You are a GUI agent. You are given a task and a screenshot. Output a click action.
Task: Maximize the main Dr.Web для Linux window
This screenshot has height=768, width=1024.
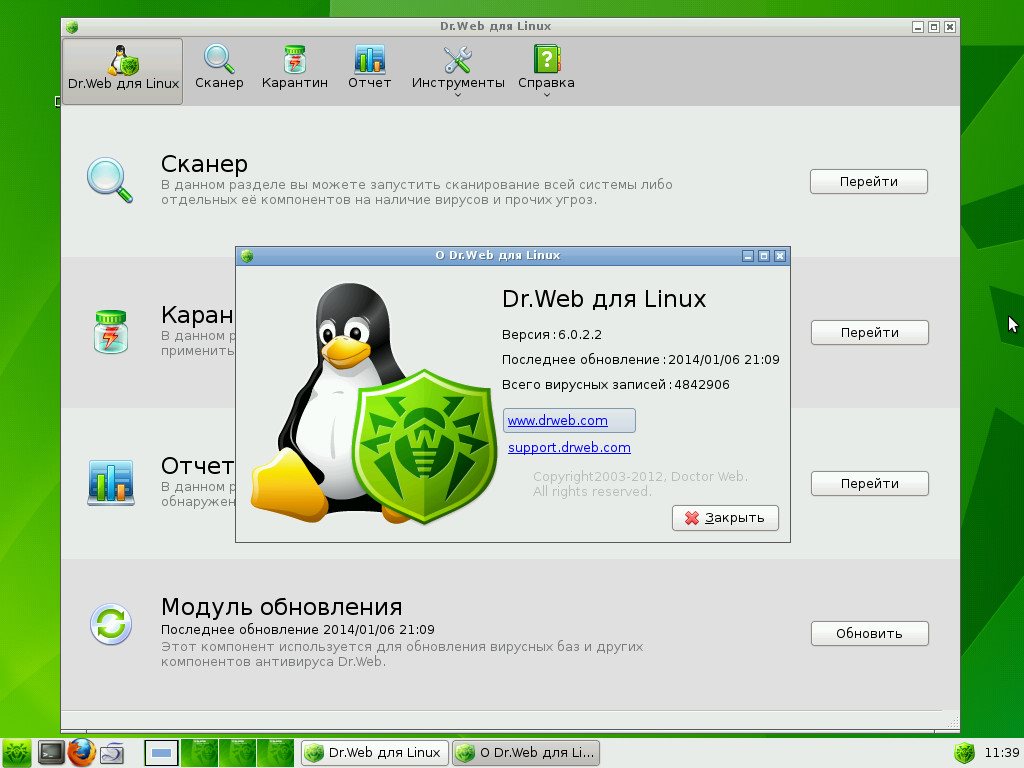934,27
